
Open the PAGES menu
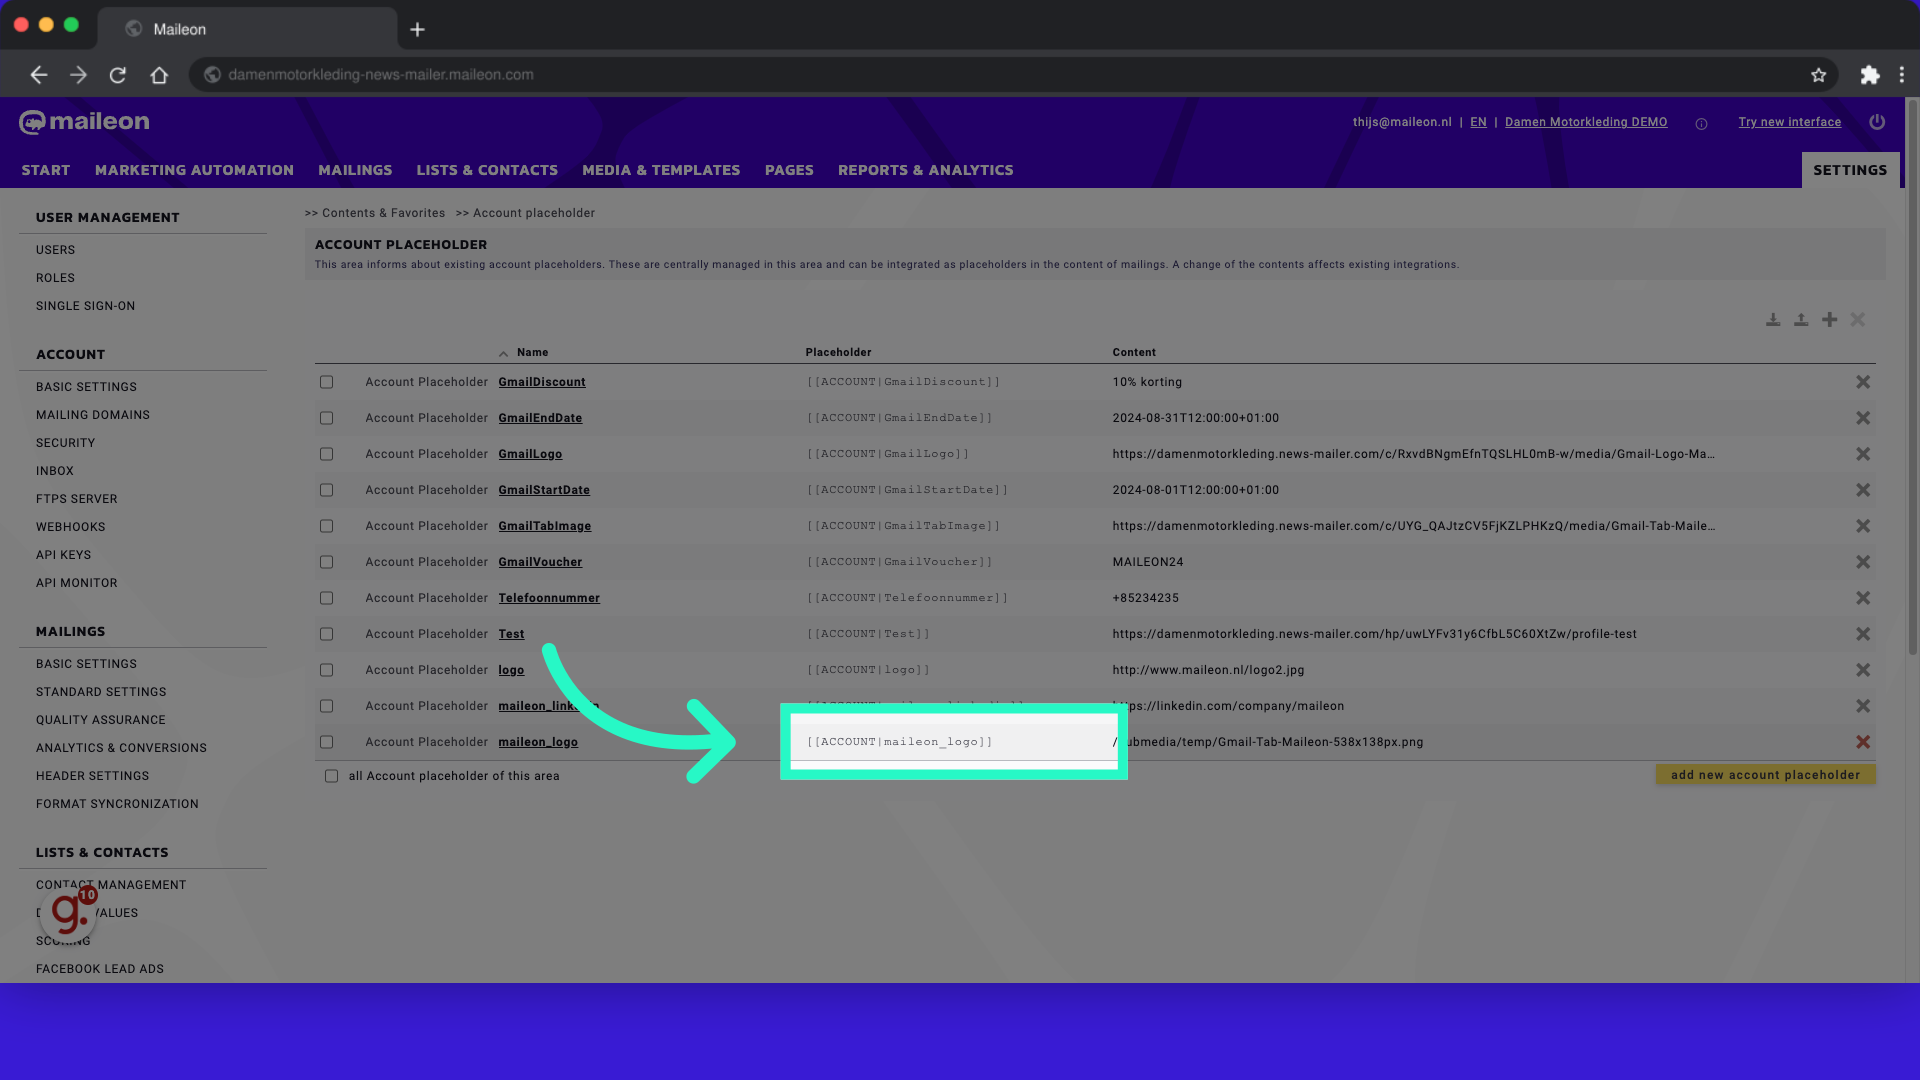[789, 170]
